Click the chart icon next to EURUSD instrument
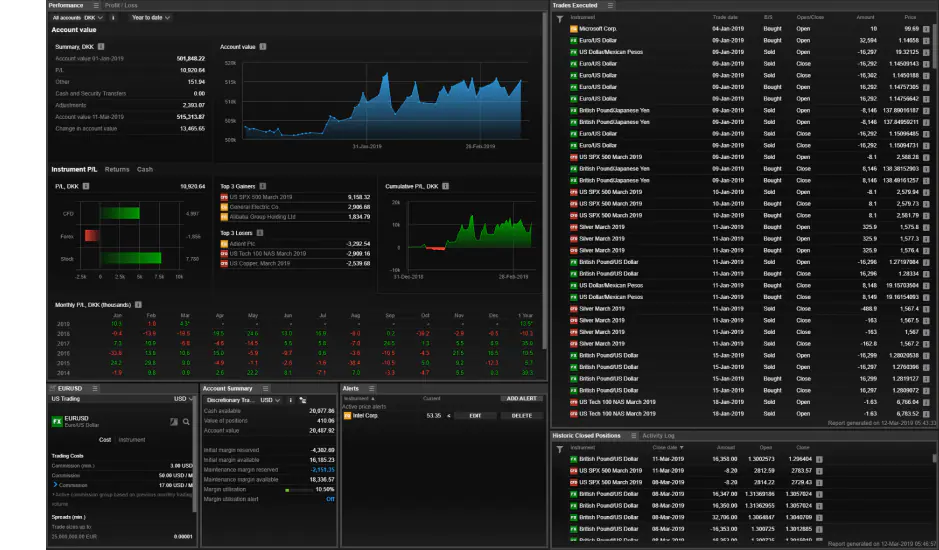Screen dimensions: 939x550 (x=174, y=422)
